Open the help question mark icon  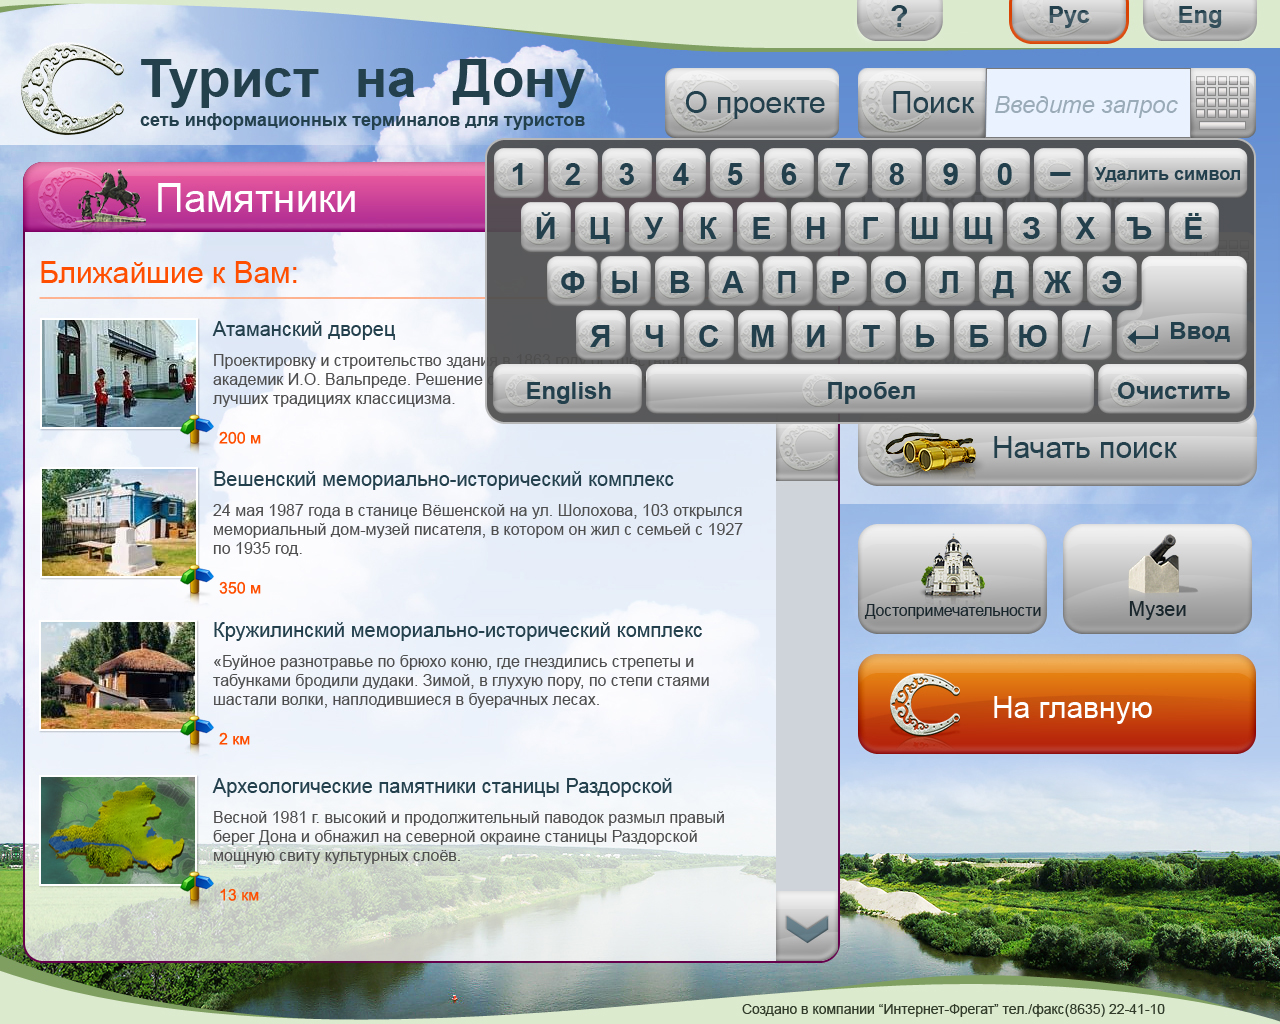click(x=899, y=16)
